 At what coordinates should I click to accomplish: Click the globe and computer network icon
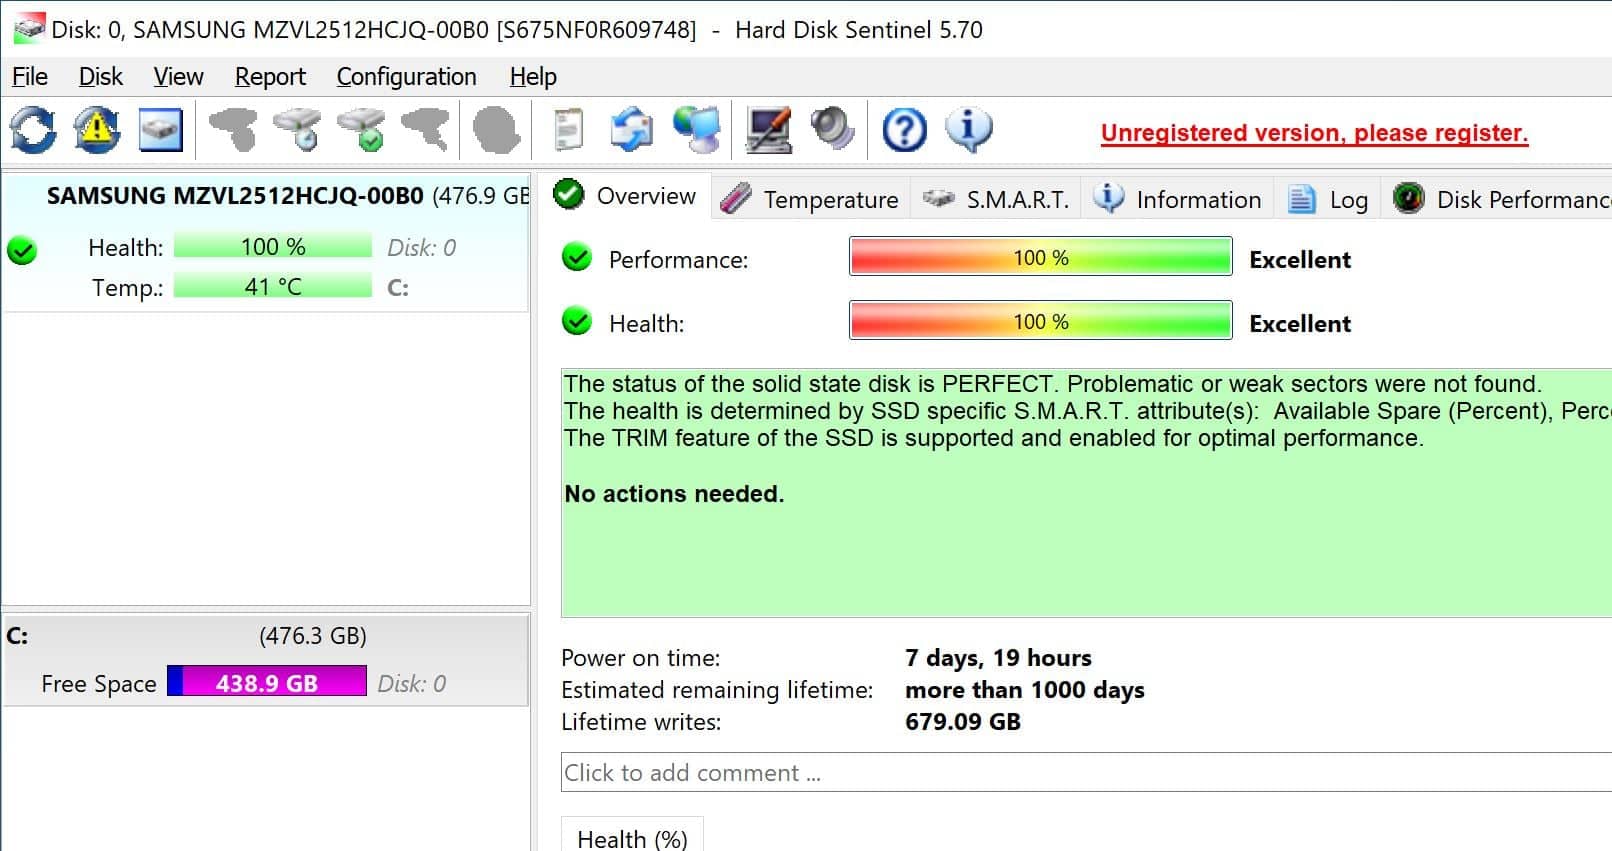click(x=696, y=130)
